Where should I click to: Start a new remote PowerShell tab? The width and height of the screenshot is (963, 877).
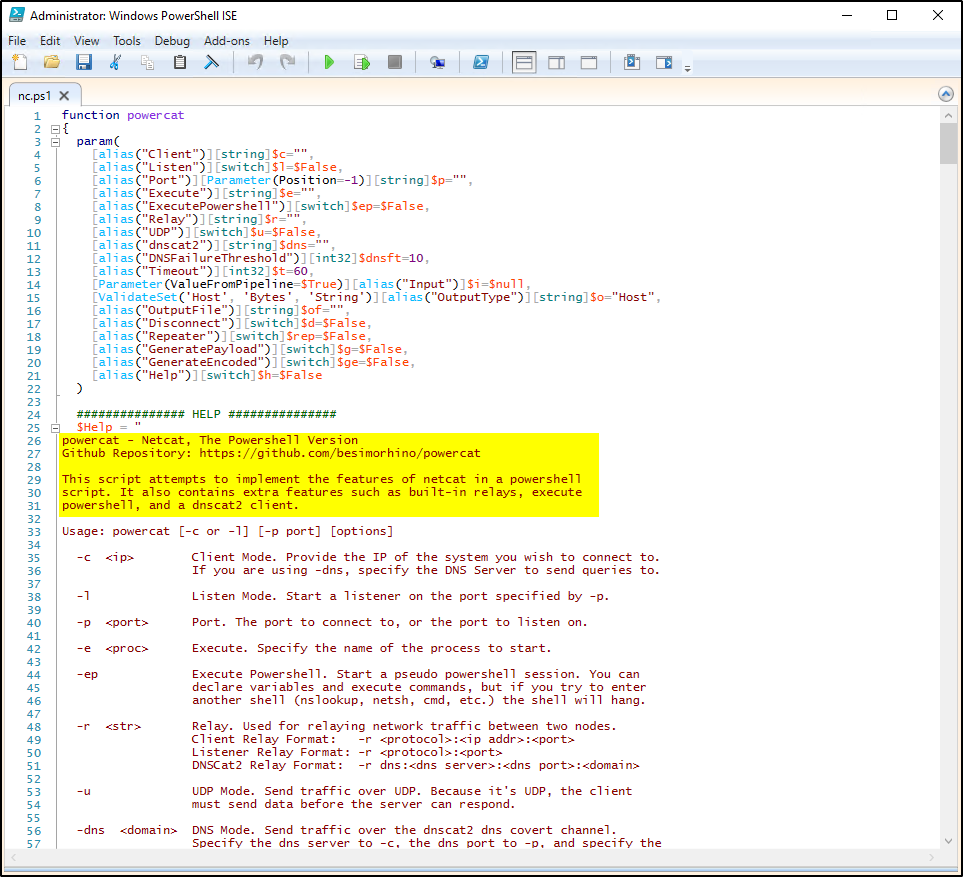[437, 62]
